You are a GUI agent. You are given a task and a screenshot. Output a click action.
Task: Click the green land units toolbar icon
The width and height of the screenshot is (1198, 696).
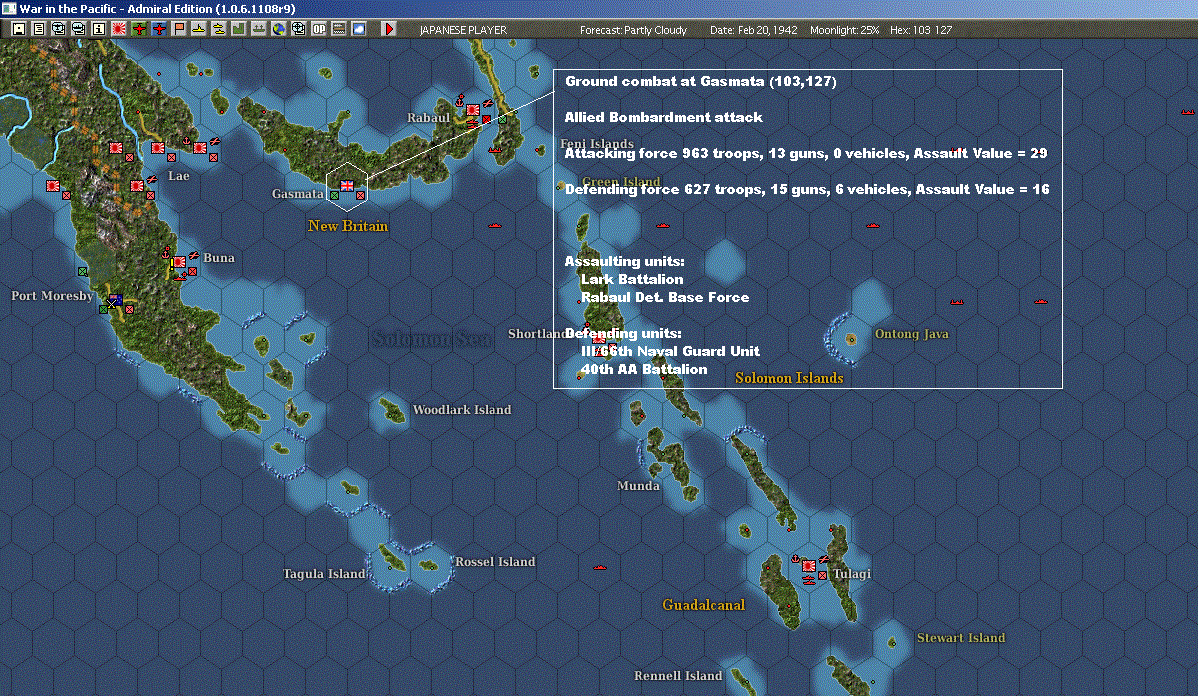[x=238, y=29]
